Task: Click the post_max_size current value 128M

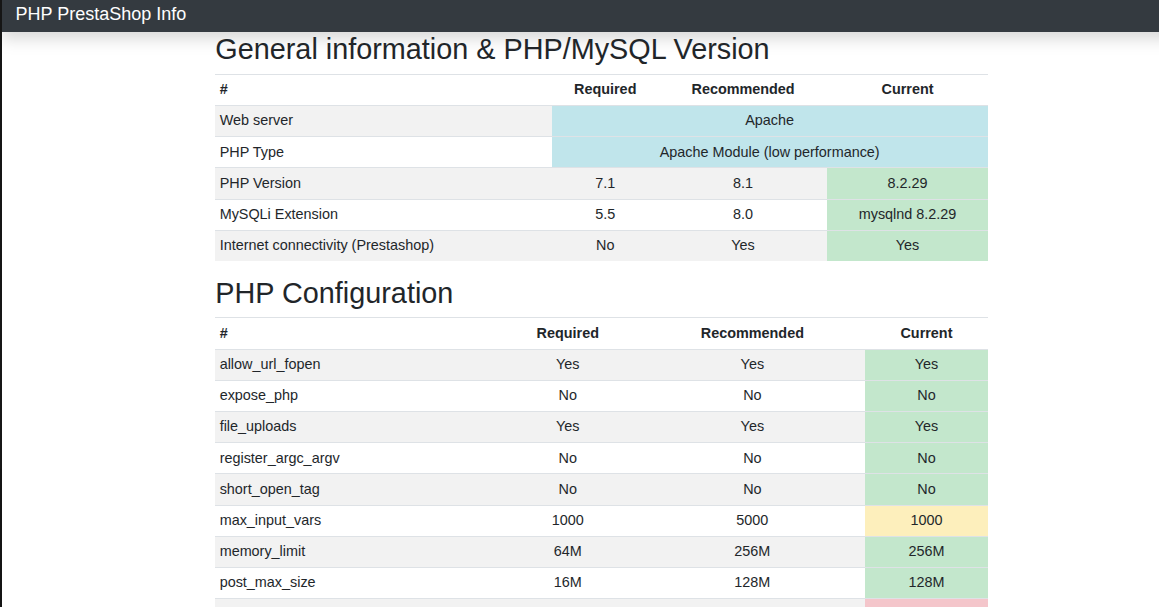Action: click(x=926, y=582)
